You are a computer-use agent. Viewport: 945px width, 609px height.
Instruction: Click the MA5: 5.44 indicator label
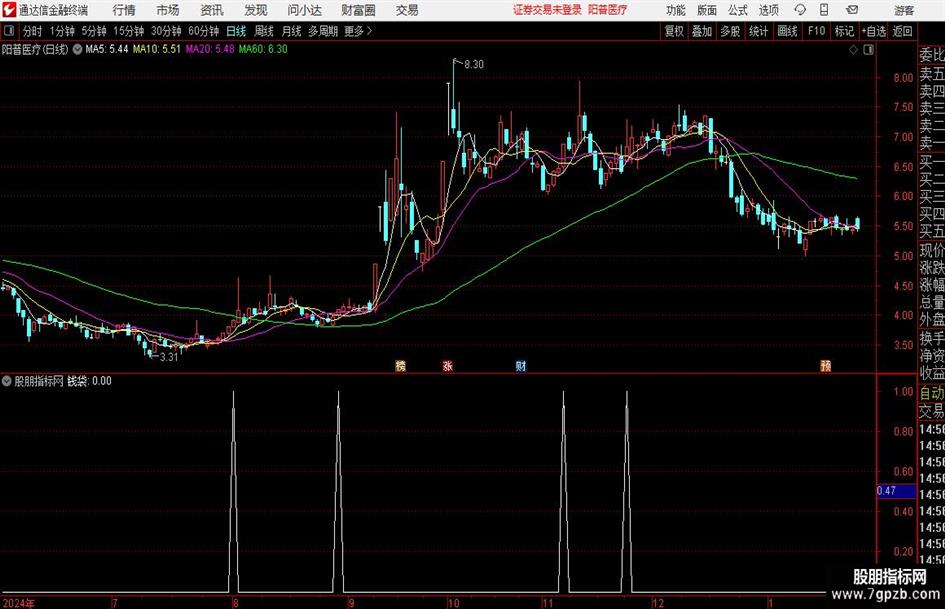pyautogui.click(x=107, y=49)
